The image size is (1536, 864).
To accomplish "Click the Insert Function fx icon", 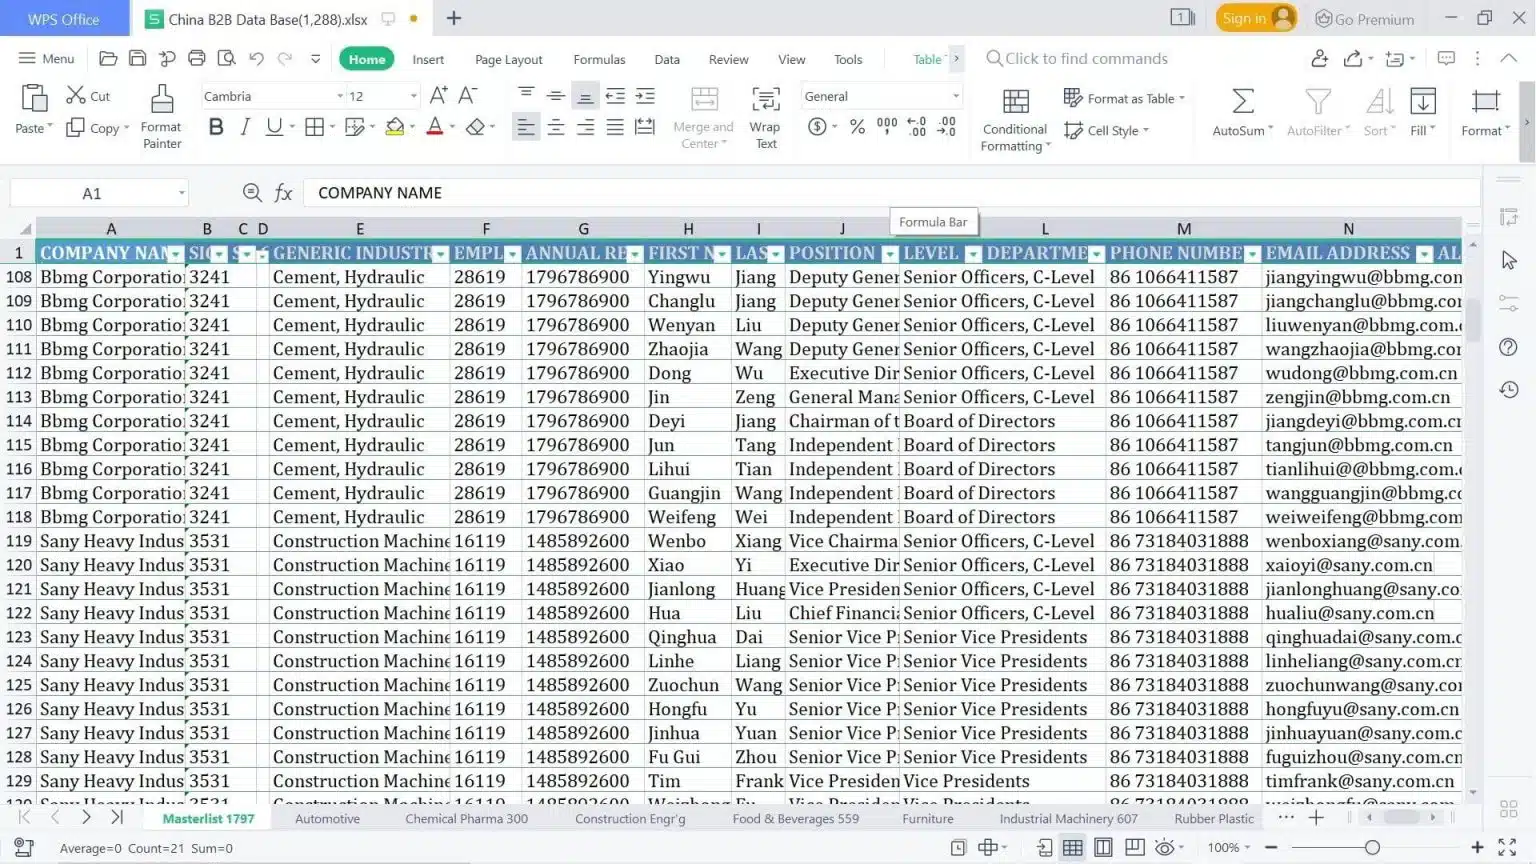I will 283,193.
